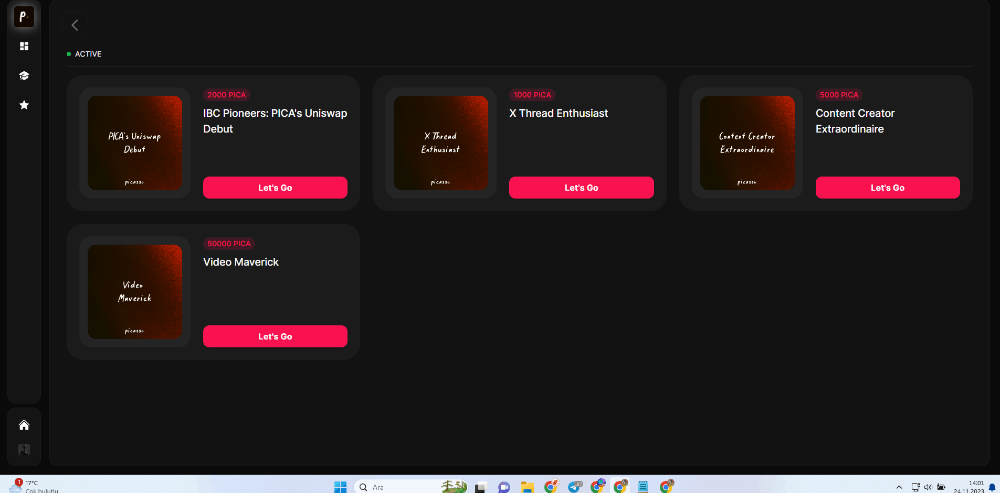Open the Video Maverick thumbnail image
This screenshot has height=493, width=1000.
(135, 291)
